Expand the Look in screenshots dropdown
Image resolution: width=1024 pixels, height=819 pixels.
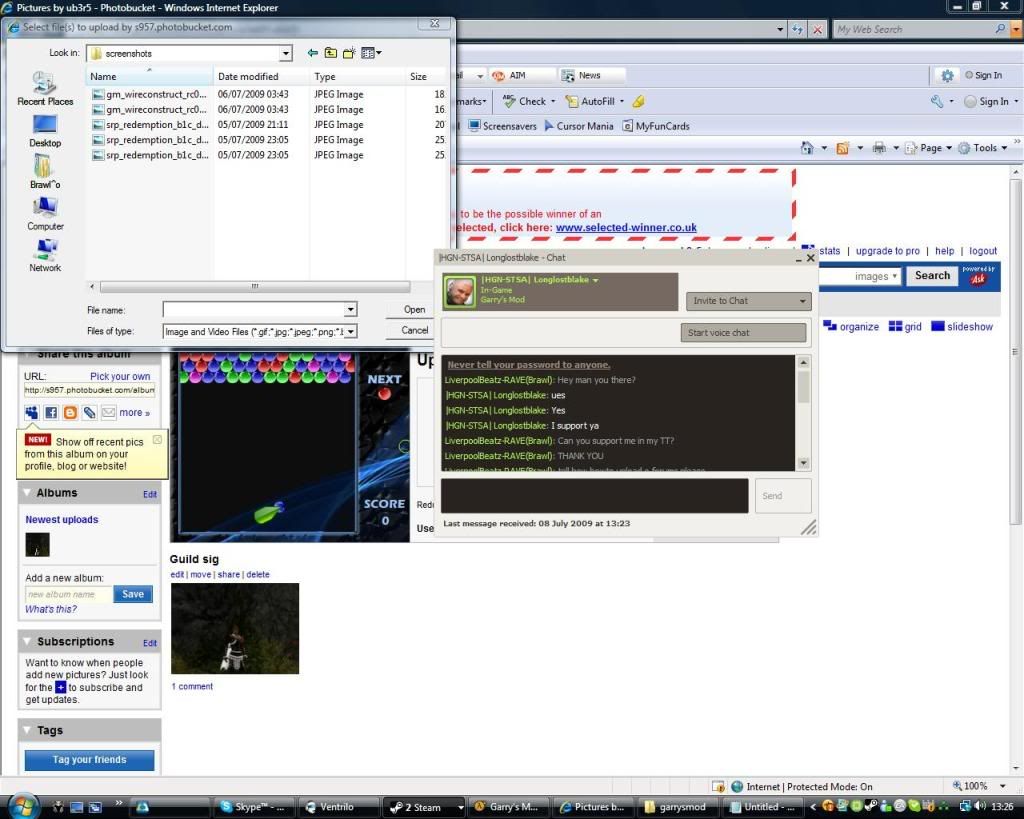(x=285, y=54)
